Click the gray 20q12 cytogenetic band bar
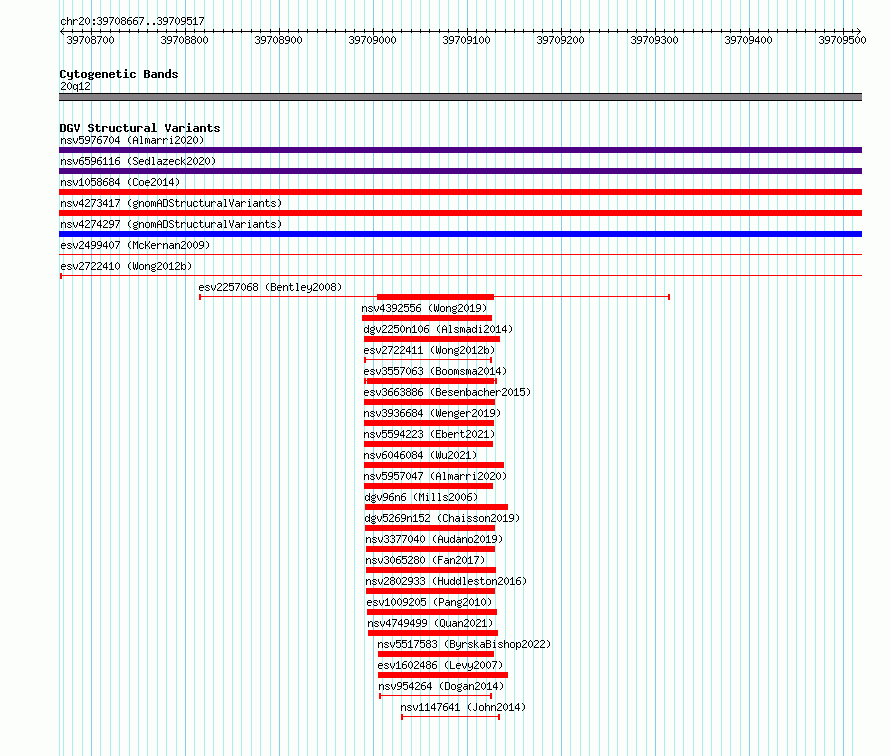 click(x=460, y=97)
